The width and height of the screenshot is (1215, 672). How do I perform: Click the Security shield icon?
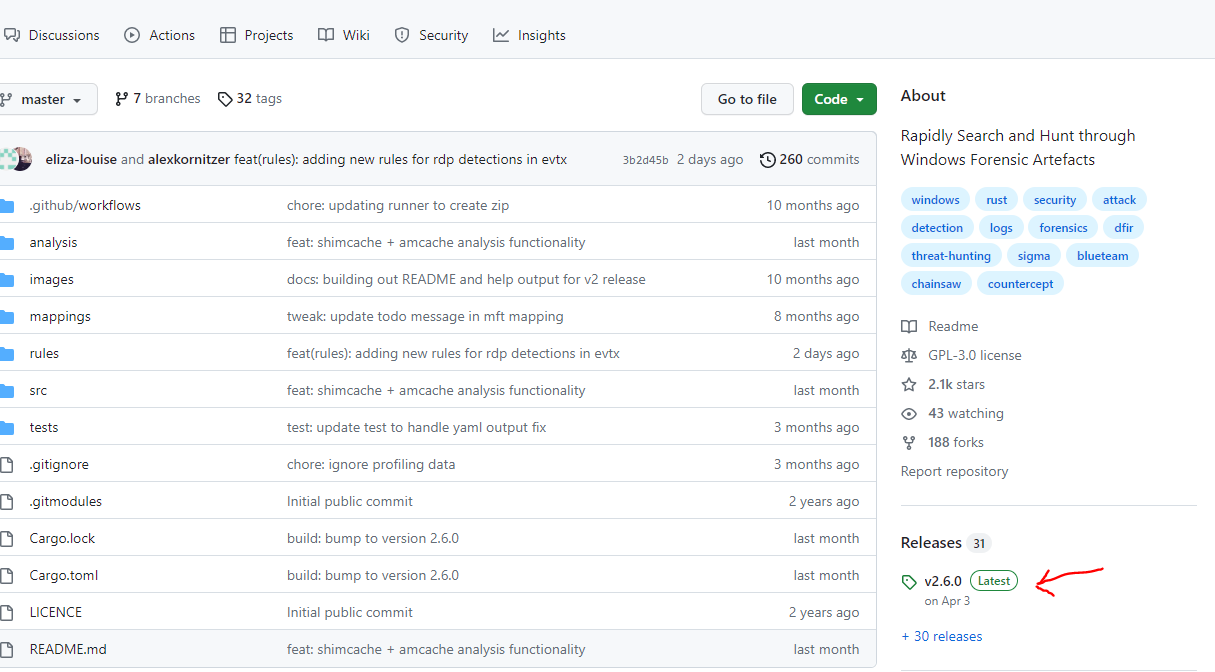[402, 35]
